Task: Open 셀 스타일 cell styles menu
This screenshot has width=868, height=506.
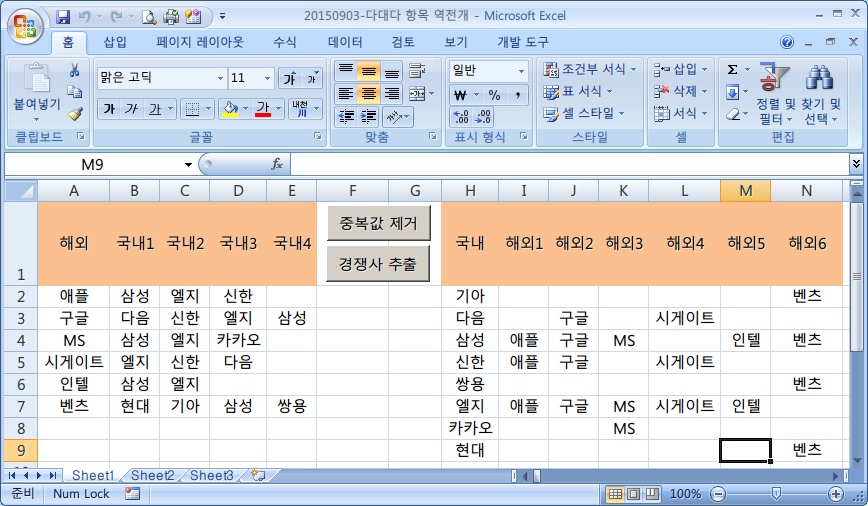Action: click(x=584, y=113)
